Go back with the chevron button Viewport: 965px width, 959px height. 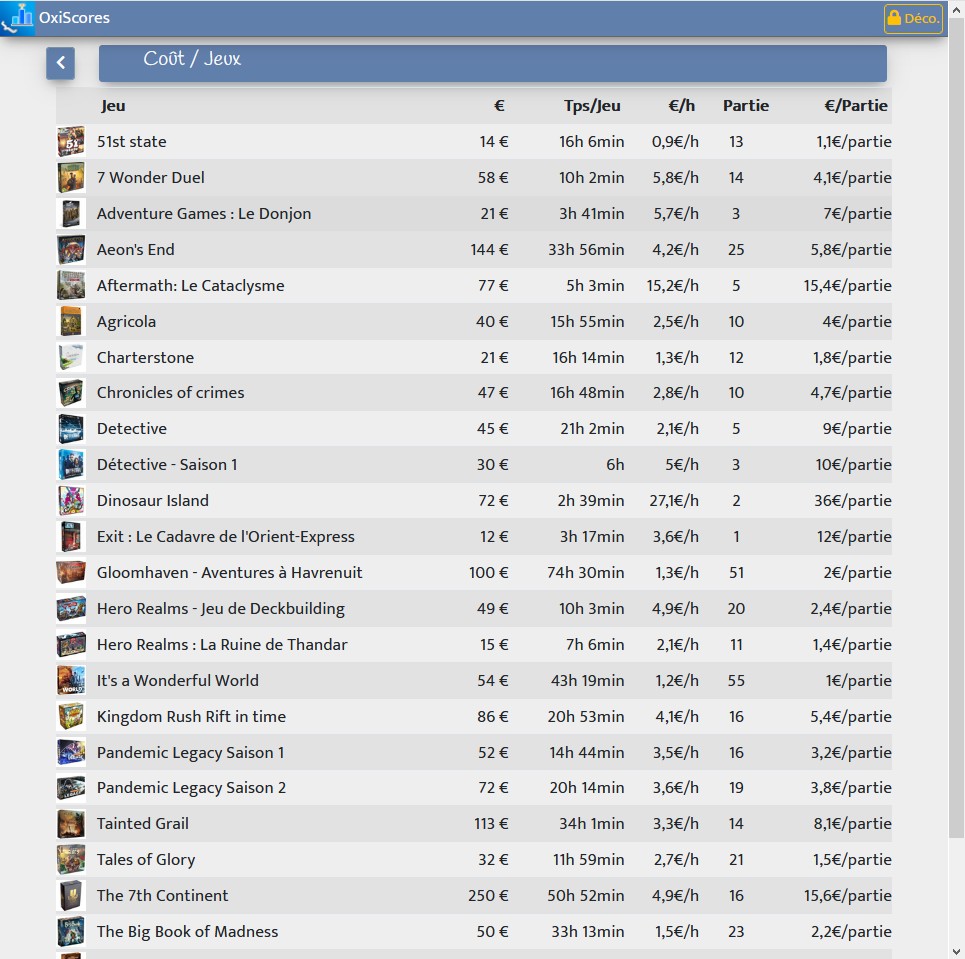60,63
